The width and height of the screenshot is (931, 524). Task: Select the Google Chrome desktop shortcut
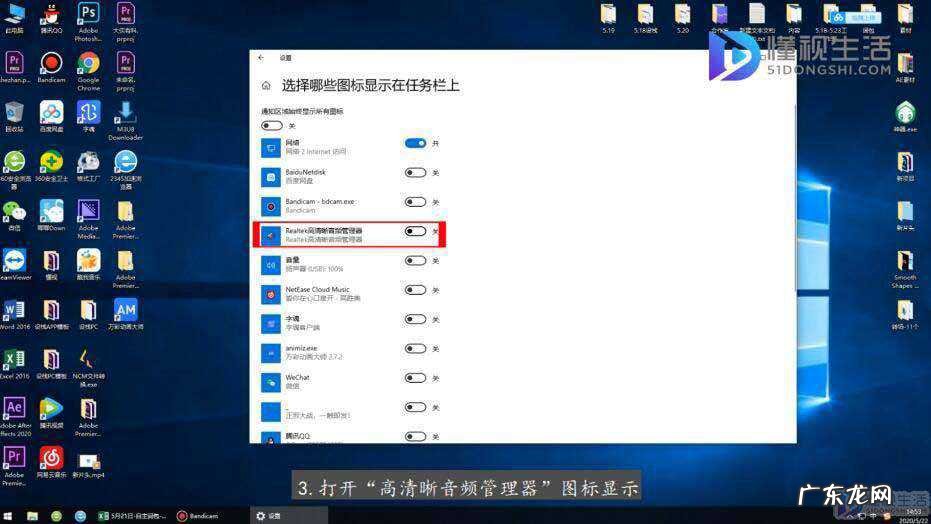88,71
